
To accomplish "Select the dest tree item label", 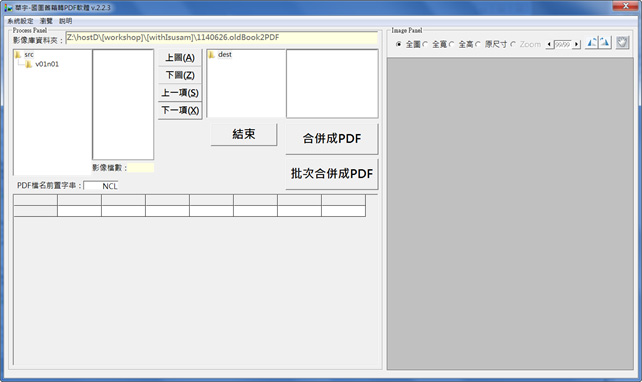I will point(225,54).
